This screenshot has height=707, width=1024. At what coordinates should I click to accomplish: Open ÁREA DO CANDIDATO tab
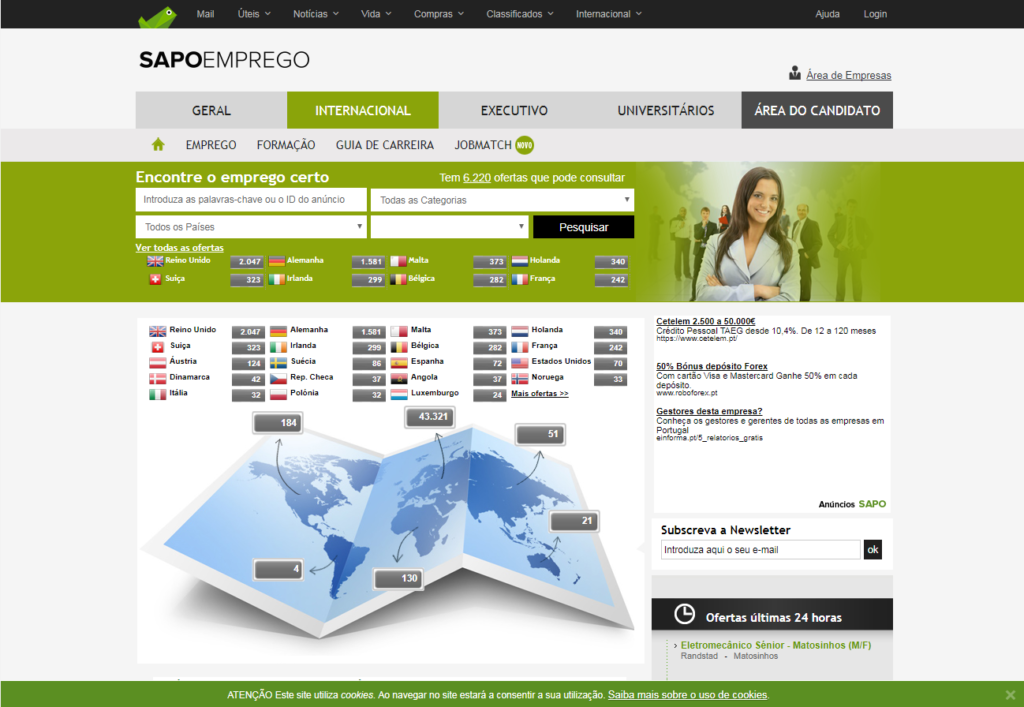pos(817,110)
